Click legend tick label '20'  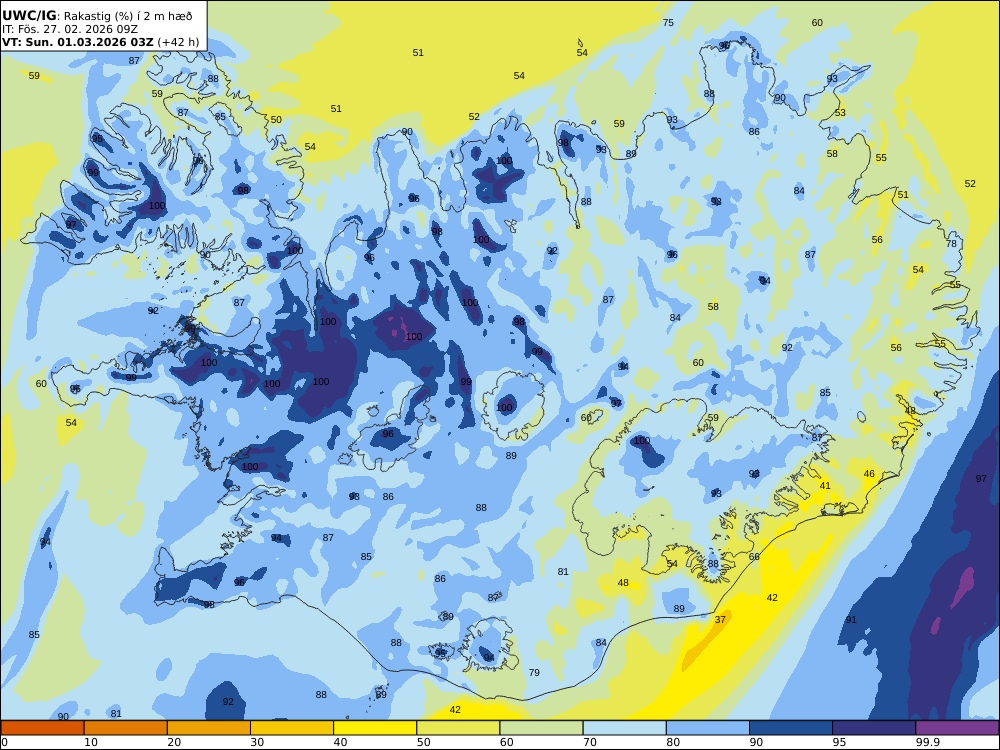pyautogui.click(x=174, y=742)
